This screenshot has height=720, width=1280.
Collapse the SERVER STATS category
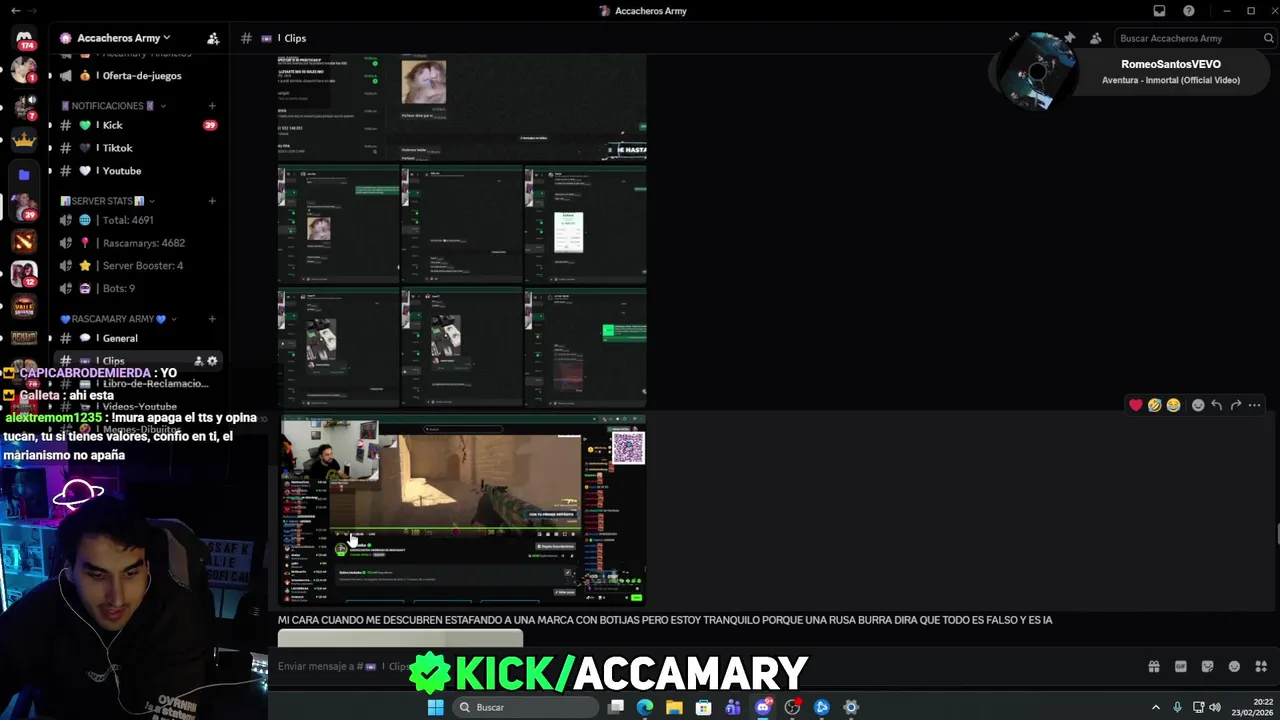(x=107, y=201)
